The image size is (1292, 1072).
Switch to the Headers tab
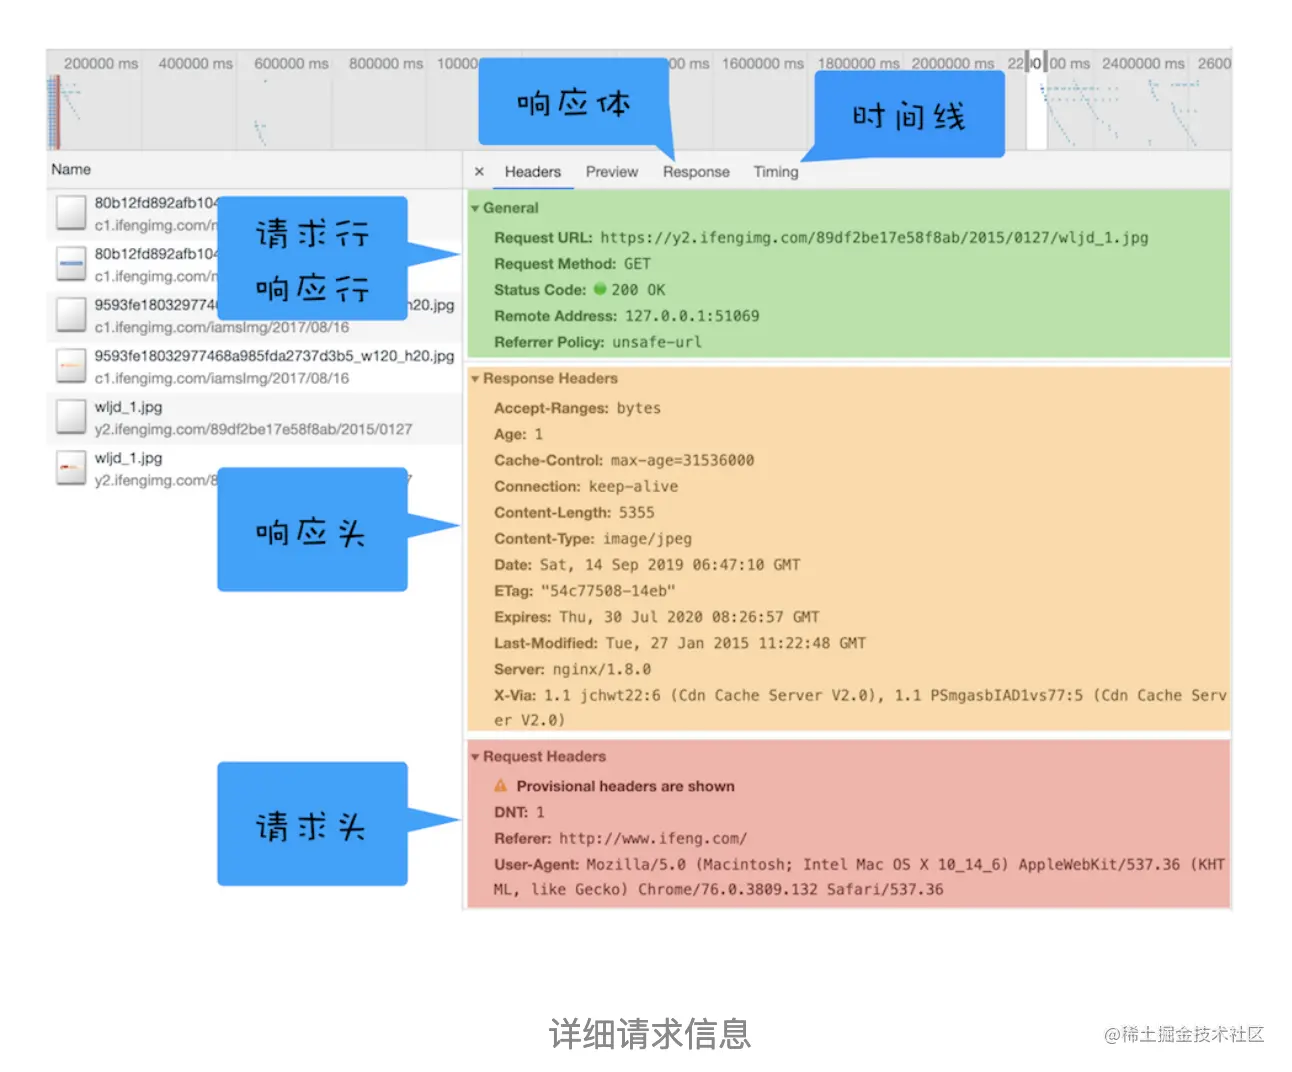click(532, 172)
